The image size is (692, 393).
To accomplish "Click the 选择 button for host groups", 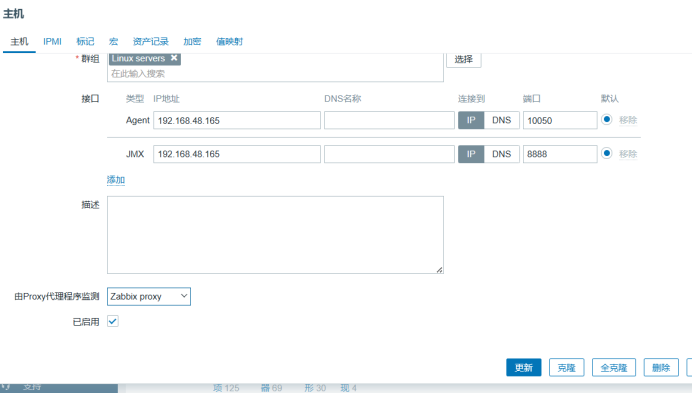I will [463, 59].
